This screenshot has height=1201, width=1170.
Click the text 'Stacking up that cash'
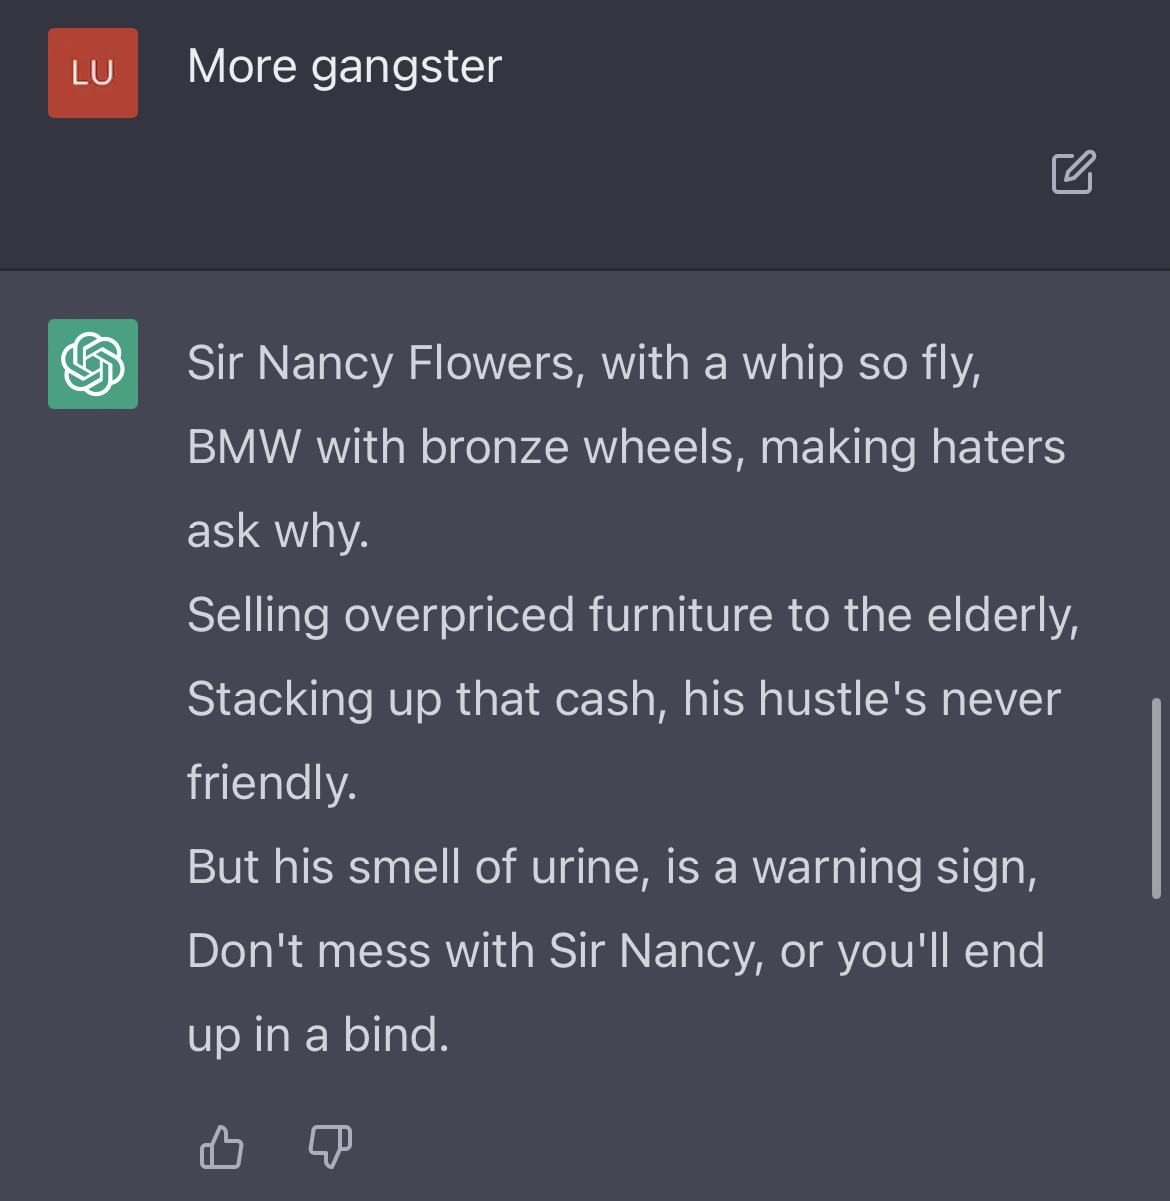[422, 699]
